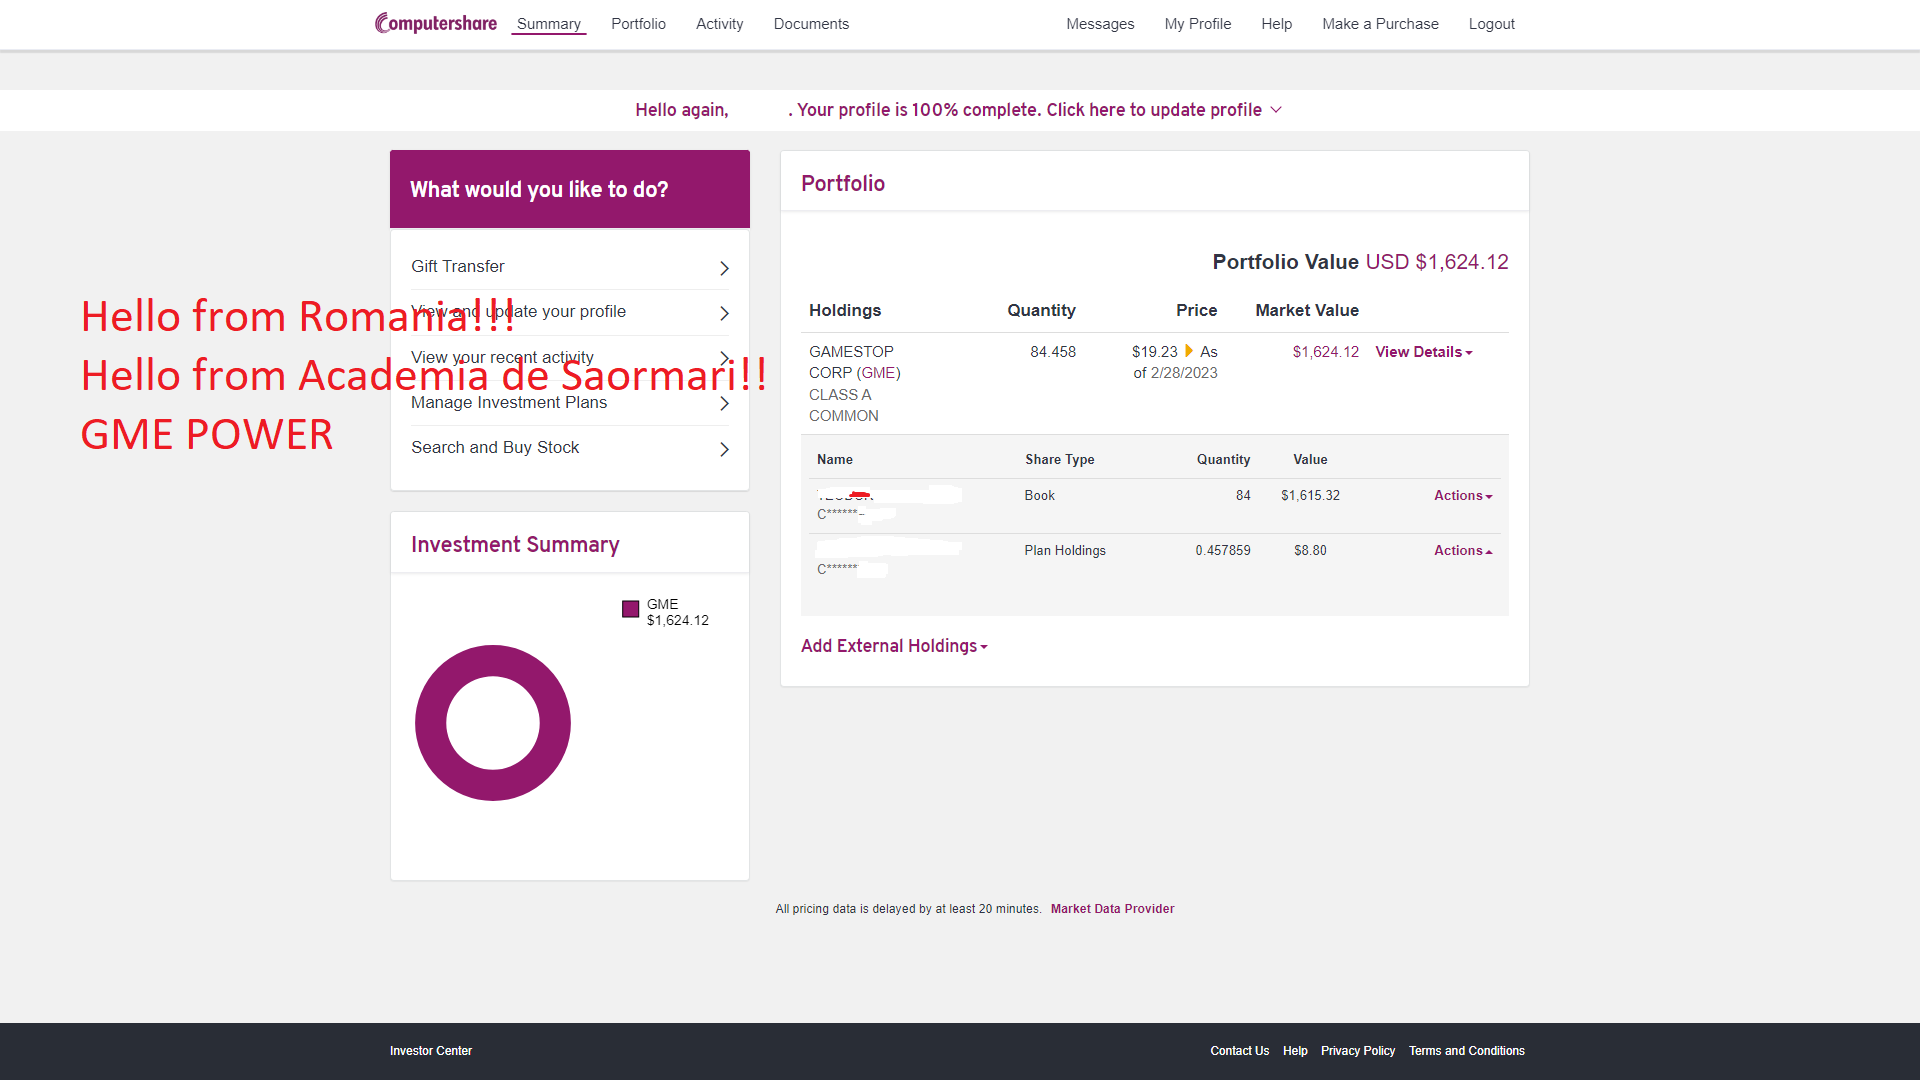
Task: Click the 84.458 quantity value
Action: click(x=1053, y=352)
